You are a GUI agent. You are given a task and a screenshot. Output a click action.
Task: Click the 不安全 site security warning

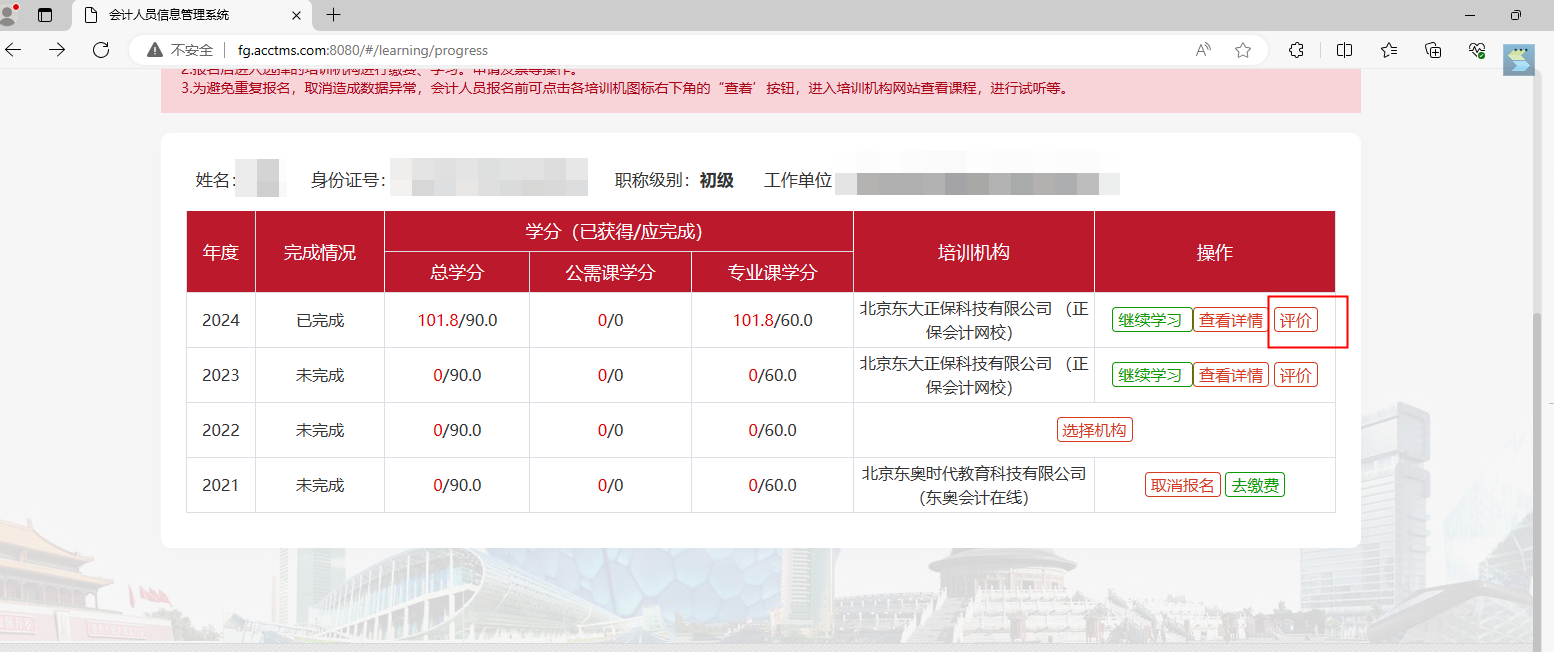tap(180, 50)
